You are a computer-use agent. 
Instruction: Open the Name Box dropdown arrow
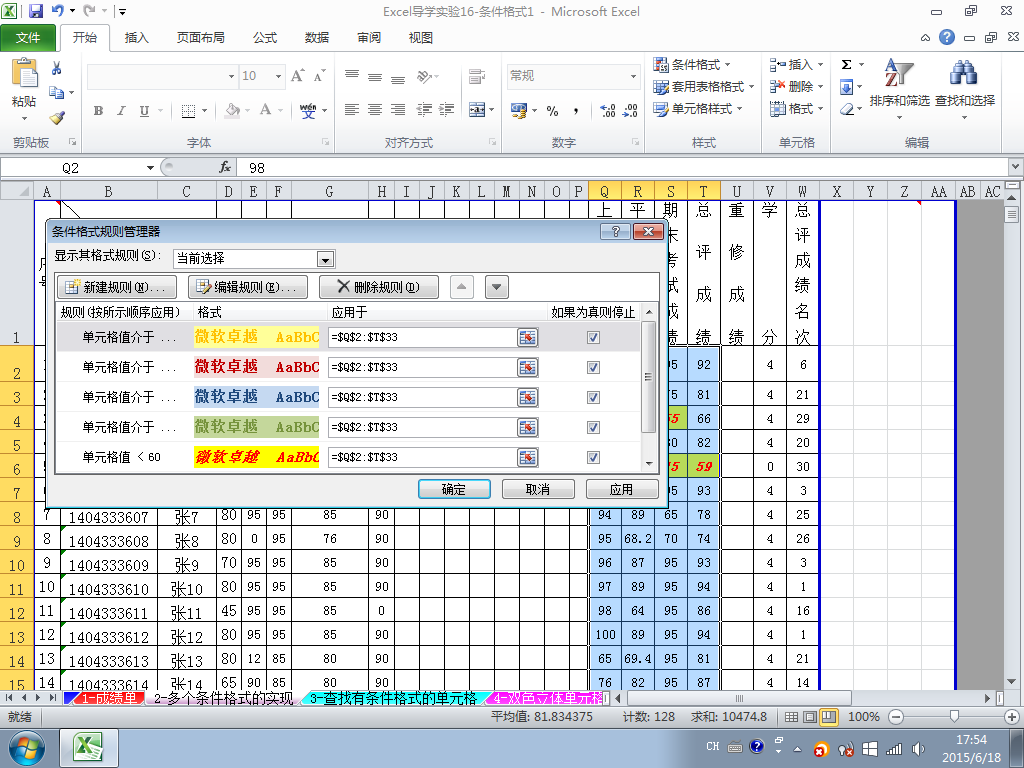click(150, 168)
